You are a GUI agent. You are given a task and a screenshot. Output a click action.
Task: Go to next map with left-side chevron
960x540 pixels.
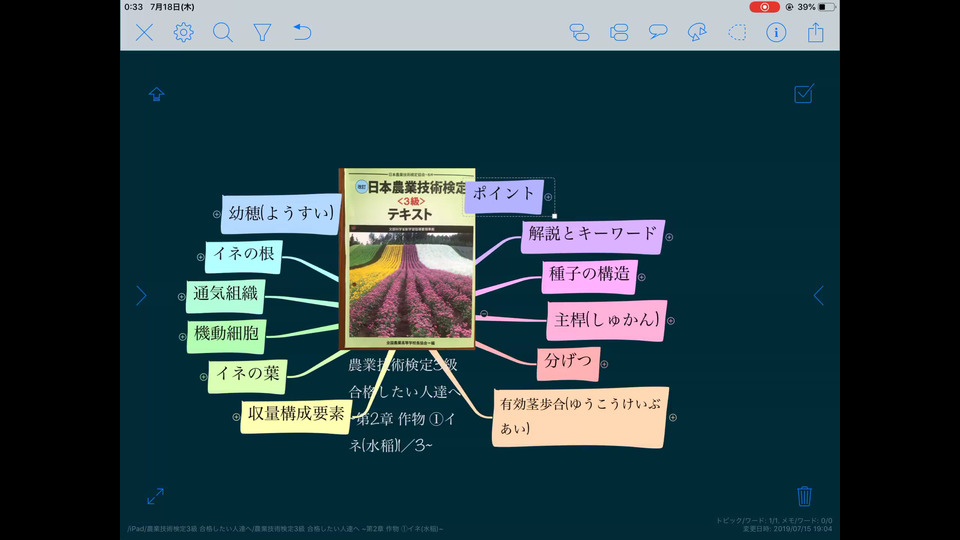tap(141, 296)
